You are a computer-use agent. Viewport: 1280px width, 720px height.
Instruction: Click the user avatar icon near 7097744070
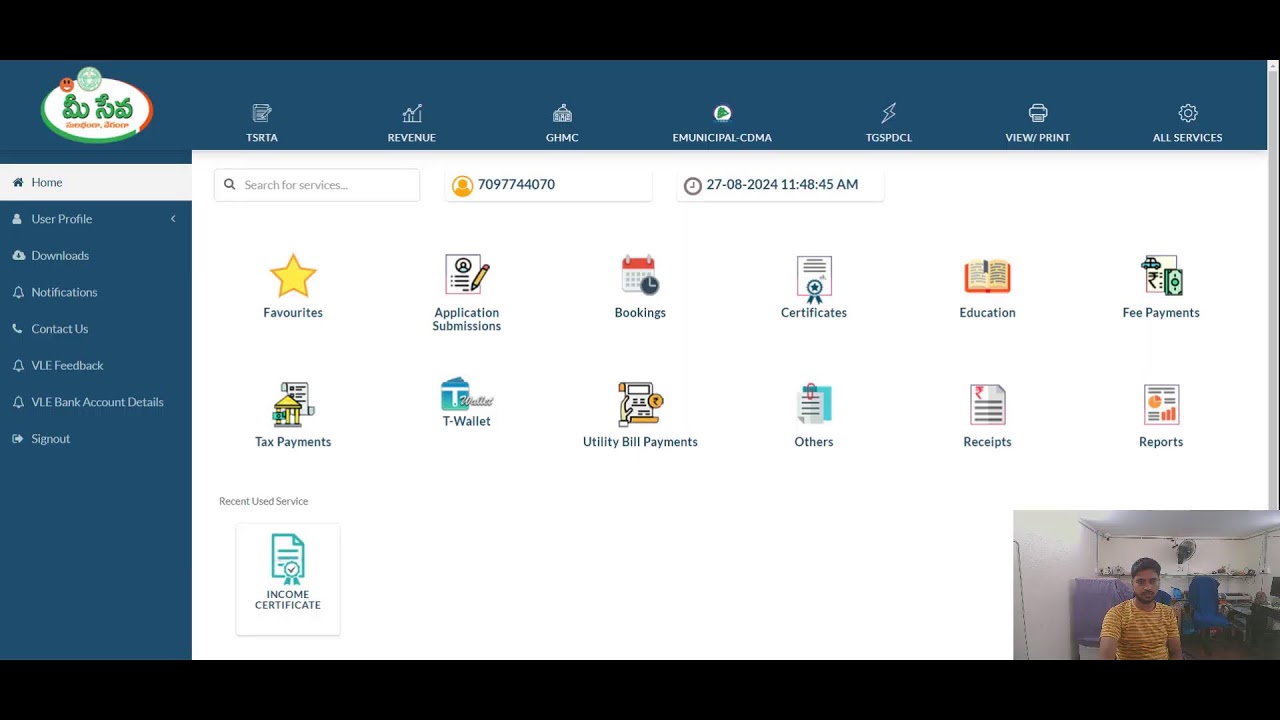[x=462, y=186]
